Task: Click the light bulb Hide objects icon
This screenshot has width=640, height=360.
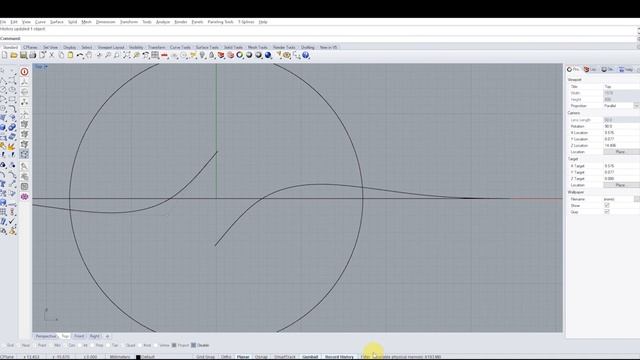Action: 202,55
